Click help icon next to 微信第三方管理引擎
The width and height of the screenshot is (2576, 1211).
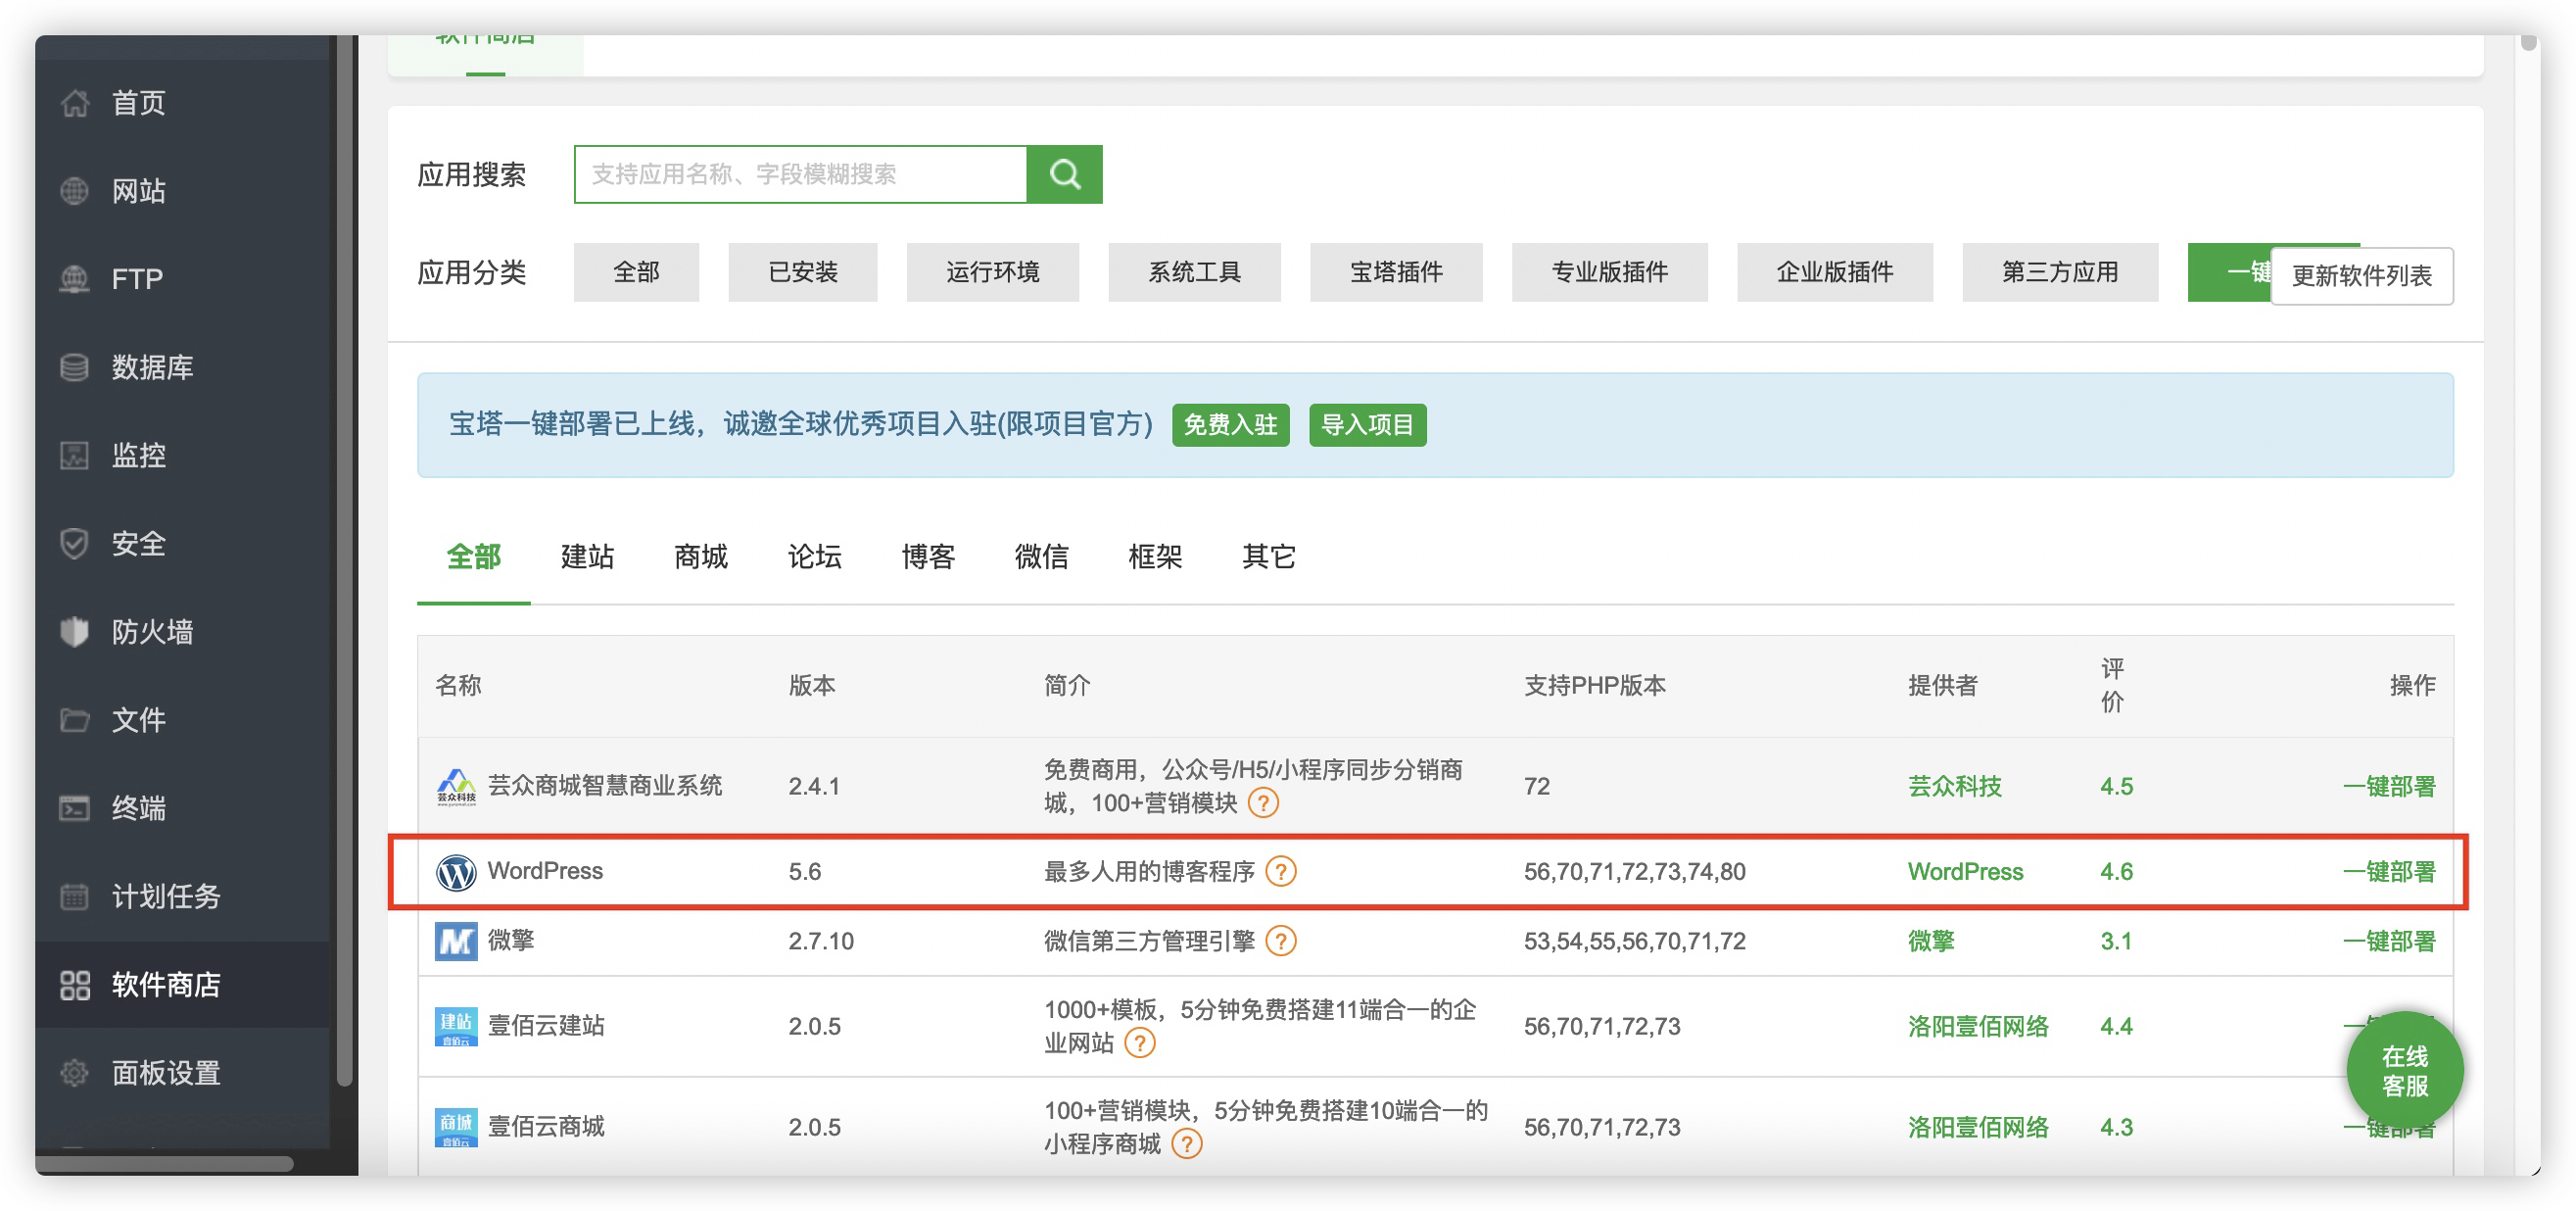click(x=1280, y=940)
